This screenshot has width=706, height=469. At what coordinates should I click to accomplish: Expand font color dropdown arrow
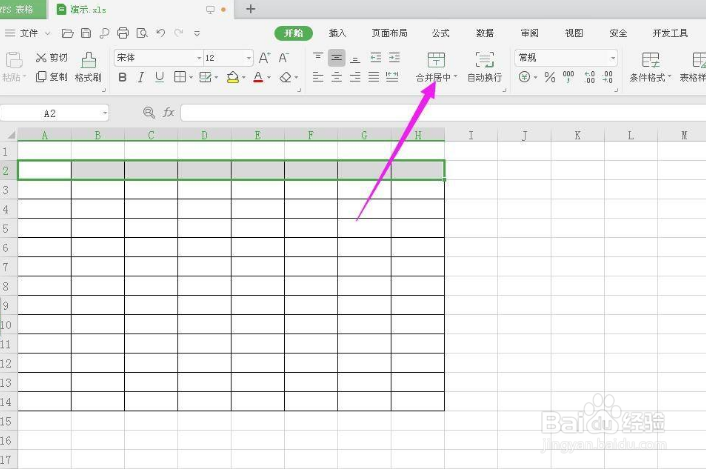[x=269, y=77]
